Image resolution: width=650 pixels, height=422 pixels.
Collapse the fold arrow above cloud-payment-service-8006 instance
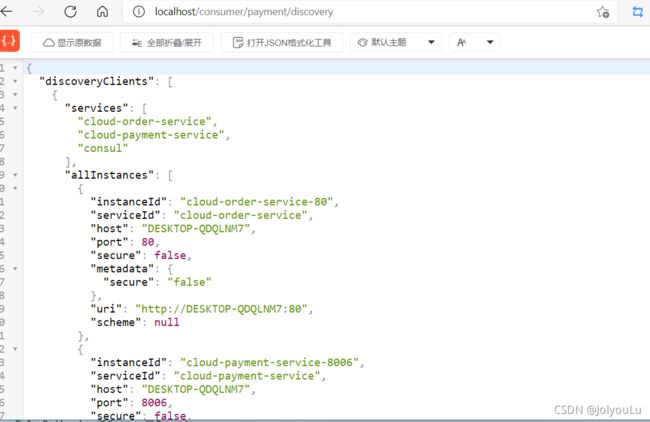15,349
